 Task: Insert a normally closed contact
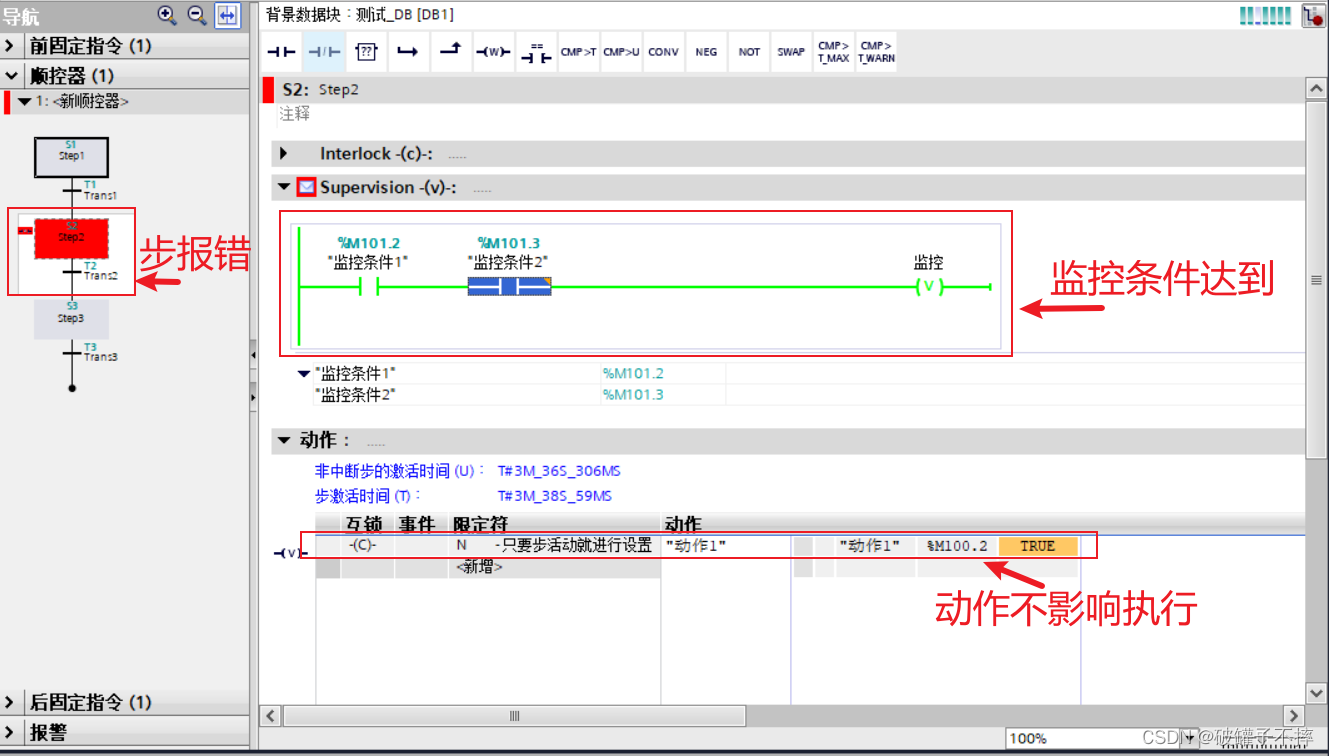coord(325,52)
